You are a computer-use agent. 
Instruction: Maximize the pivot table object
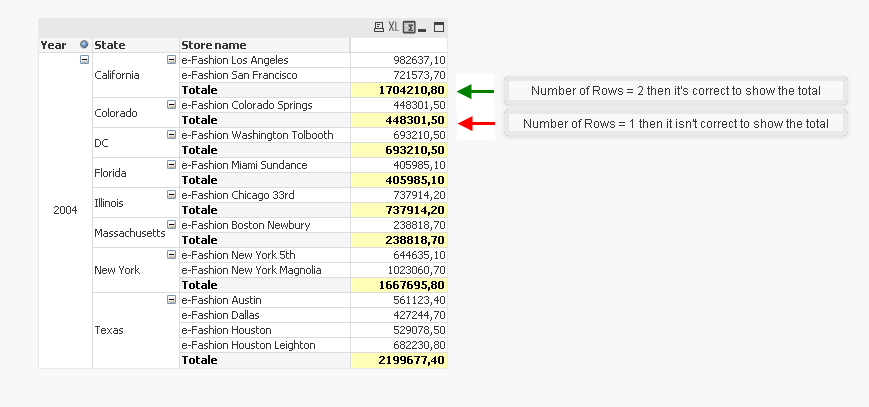click(x=438, y=27)
